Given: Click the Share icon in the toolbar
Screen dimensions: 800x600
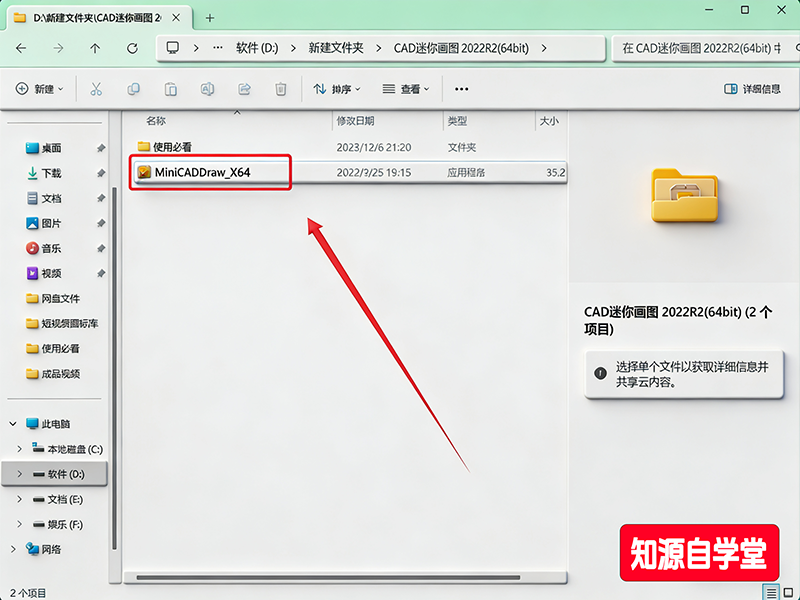Looking at the screenshot, I should pyautogui.click(x=244, y=89).
